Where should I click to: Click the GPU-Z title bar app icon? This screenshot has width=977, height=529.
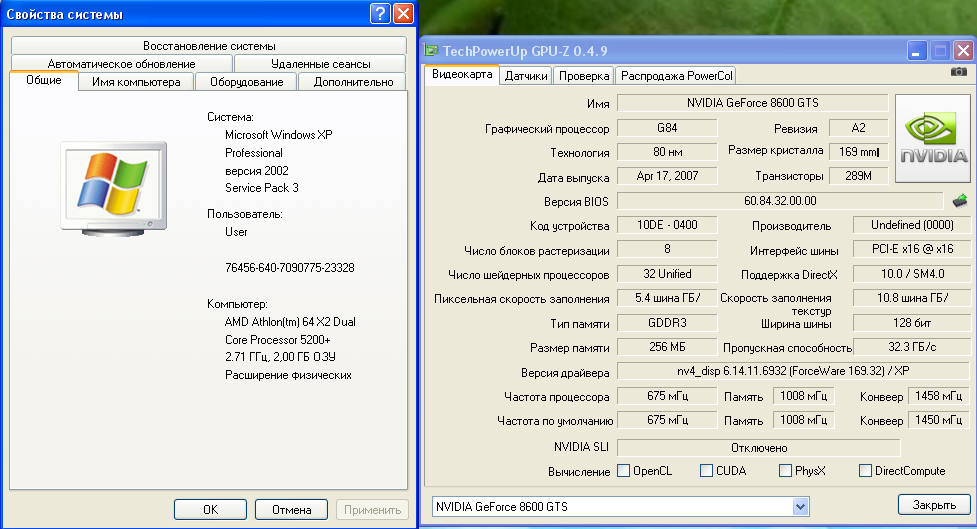tap(430, 50)
